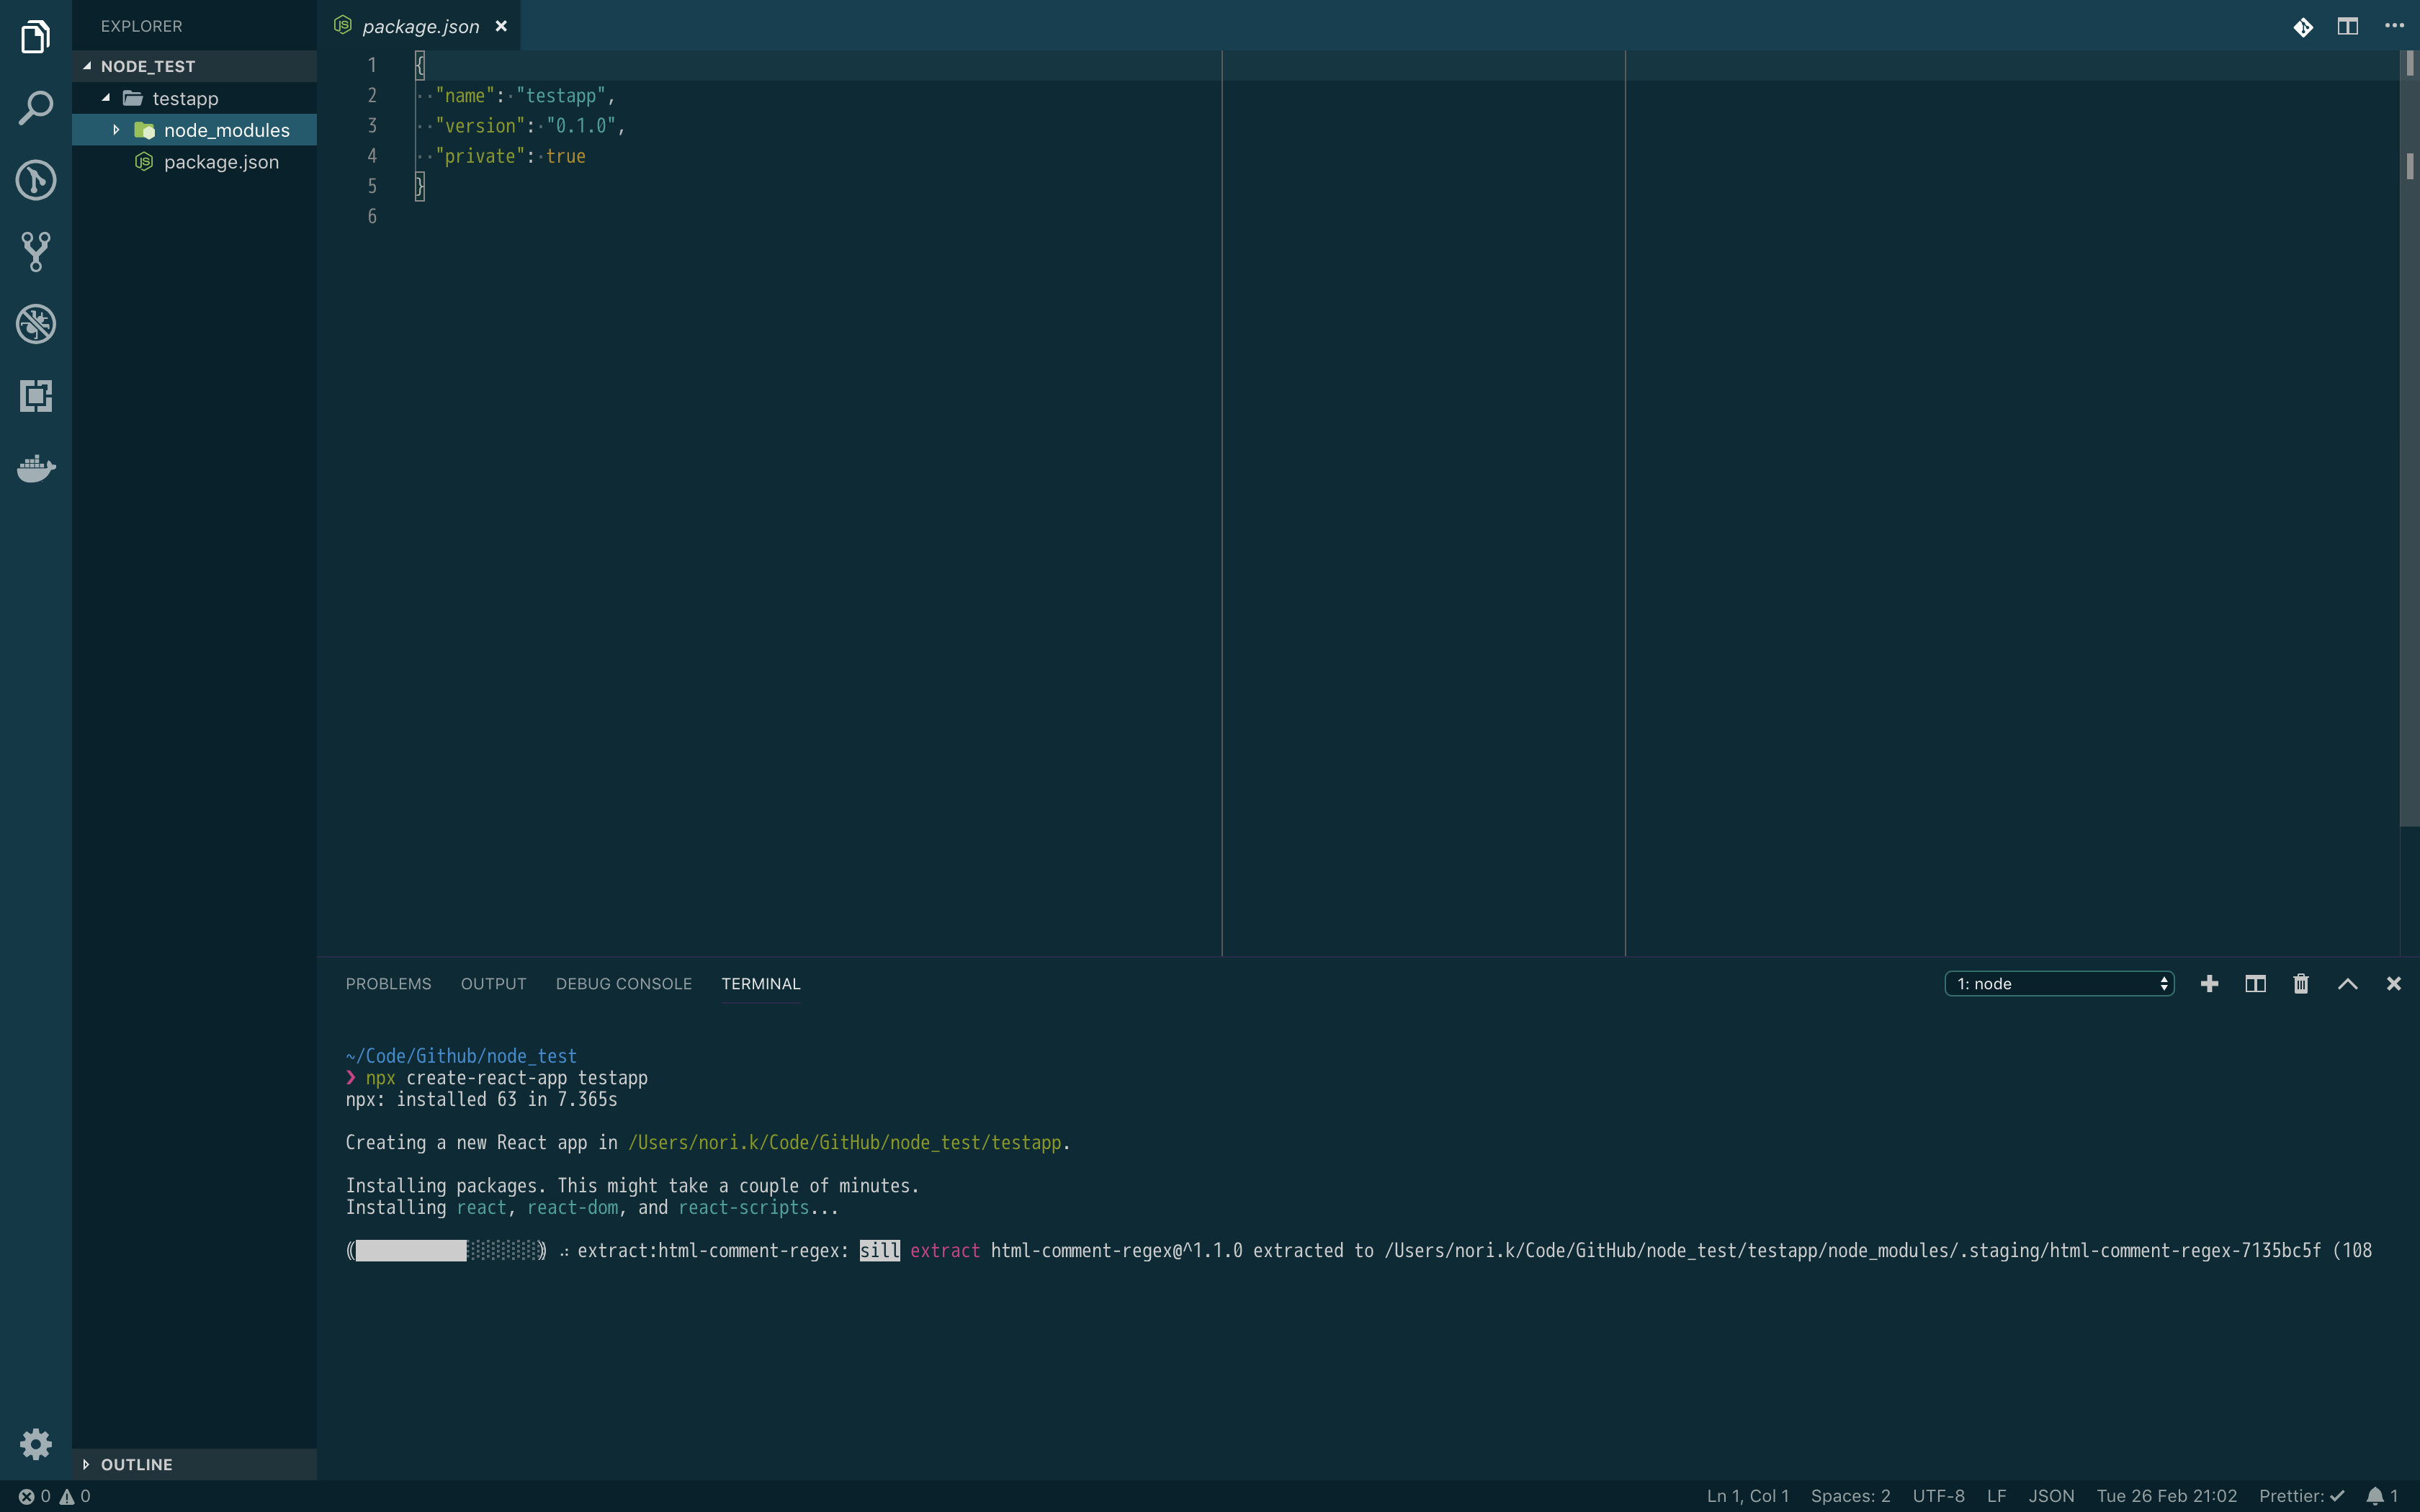Switch to the PROBLEMS tab

click(388, 984)
